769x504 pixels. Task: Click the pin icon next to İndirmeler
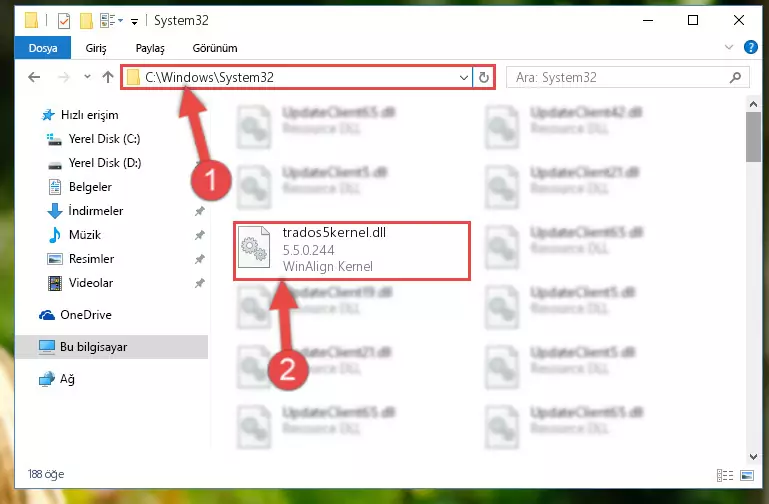(200, 211)
